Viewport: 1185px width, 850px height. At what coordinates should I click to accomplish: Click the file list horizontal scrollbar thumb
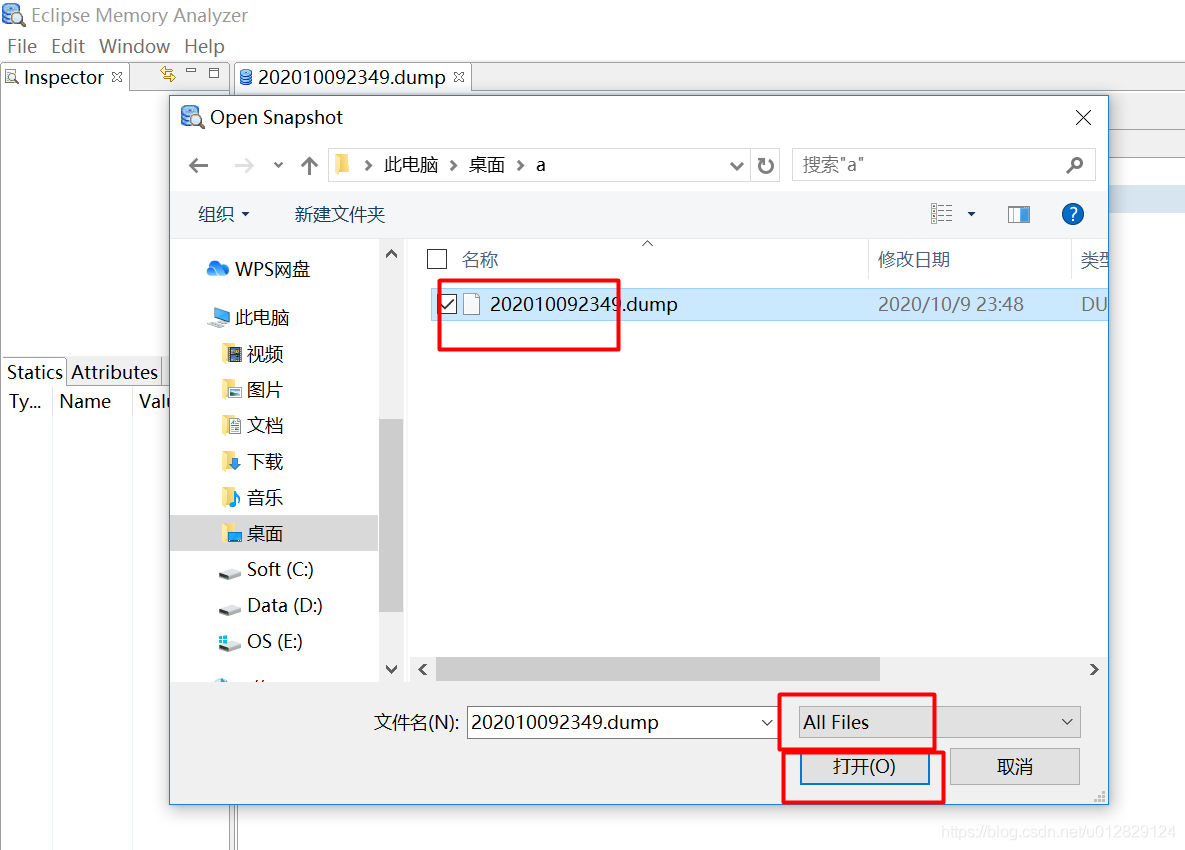pos(657,669)
